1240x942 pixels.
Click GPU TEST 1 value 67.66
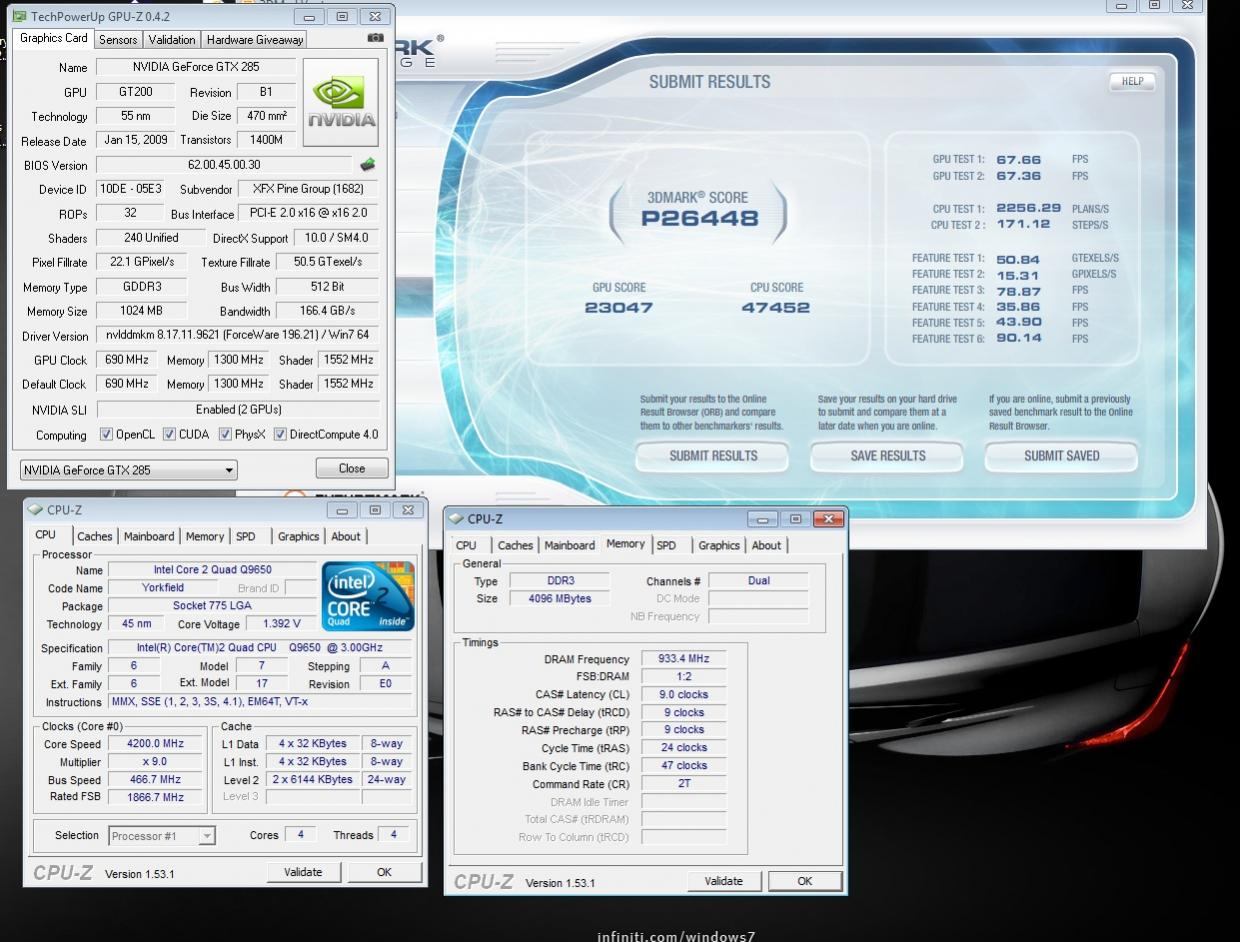tap(1019, 159)
